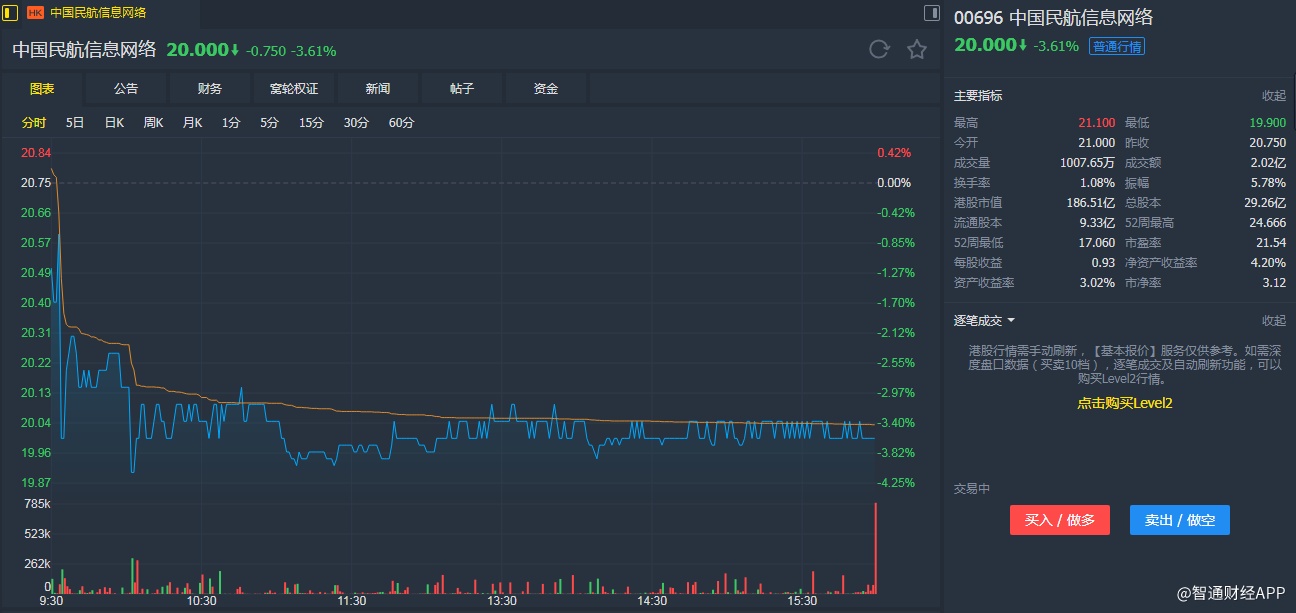Switch to the 窝轮权证 tab
The height and width of the screenshot is (613, 1296).
294,89
